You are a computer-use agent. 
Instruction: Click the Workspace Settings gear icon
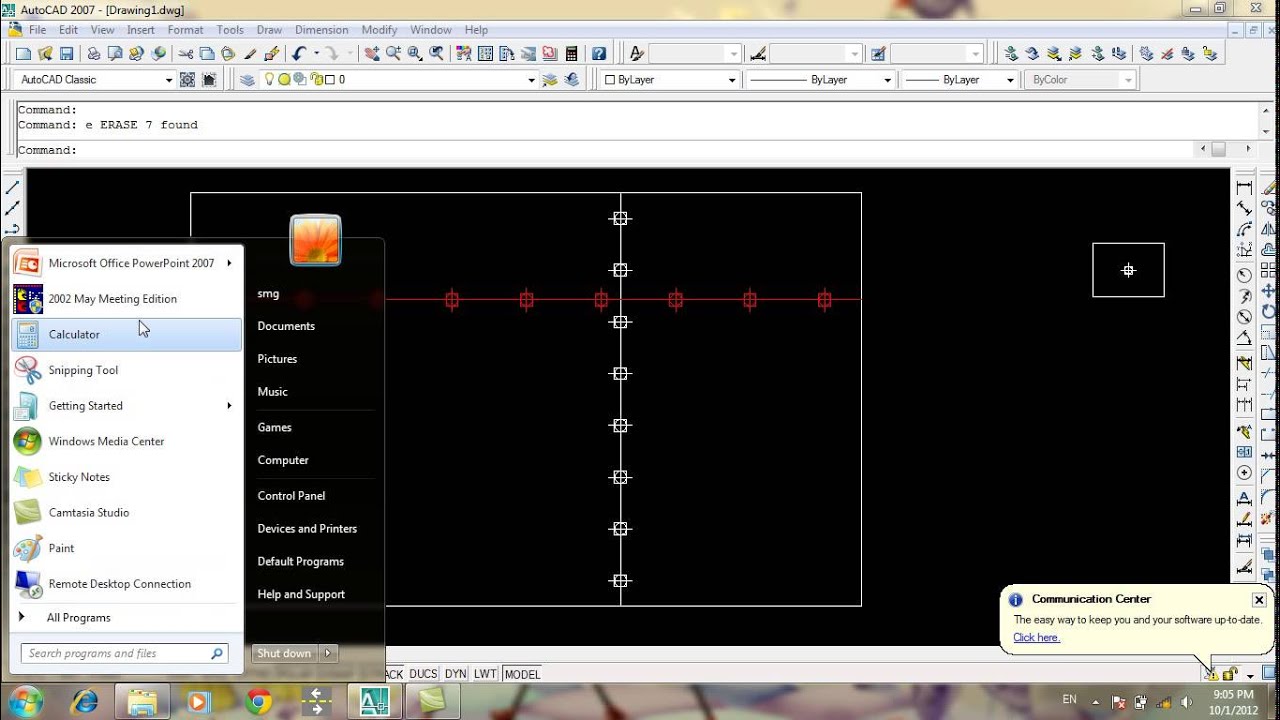tap(187, 80)
